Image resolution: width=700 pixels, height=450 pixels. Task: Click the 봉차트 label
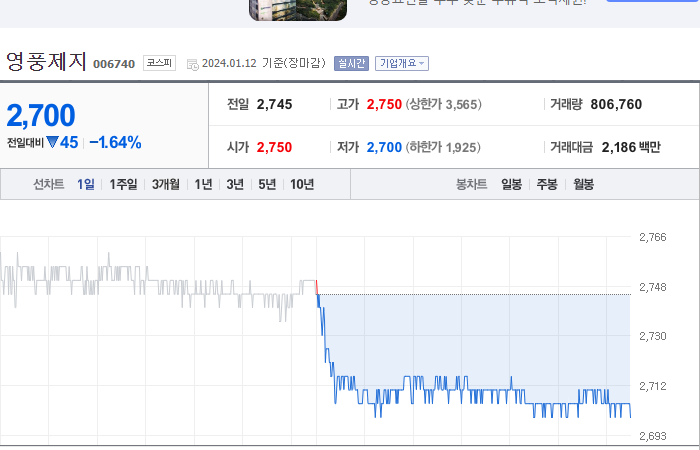pos(471,184)
